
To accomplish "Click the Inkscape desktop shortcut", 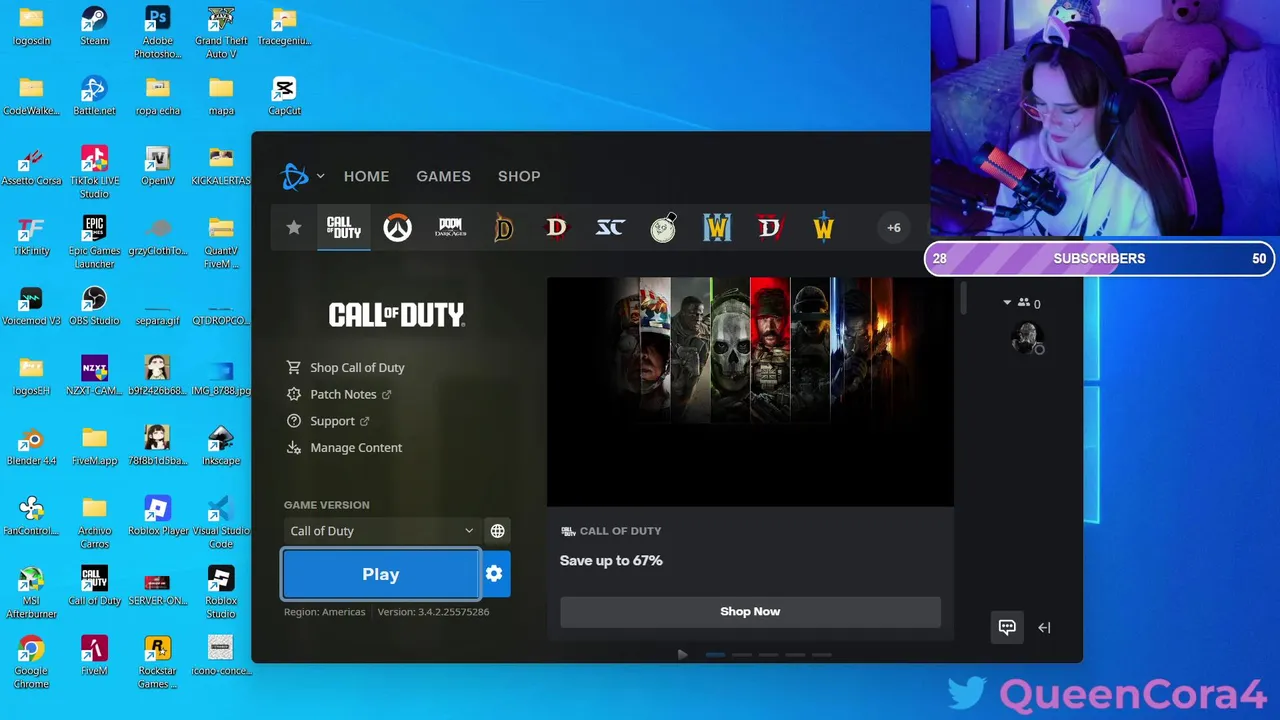I will pyautogui.click(x=221, y=446).
